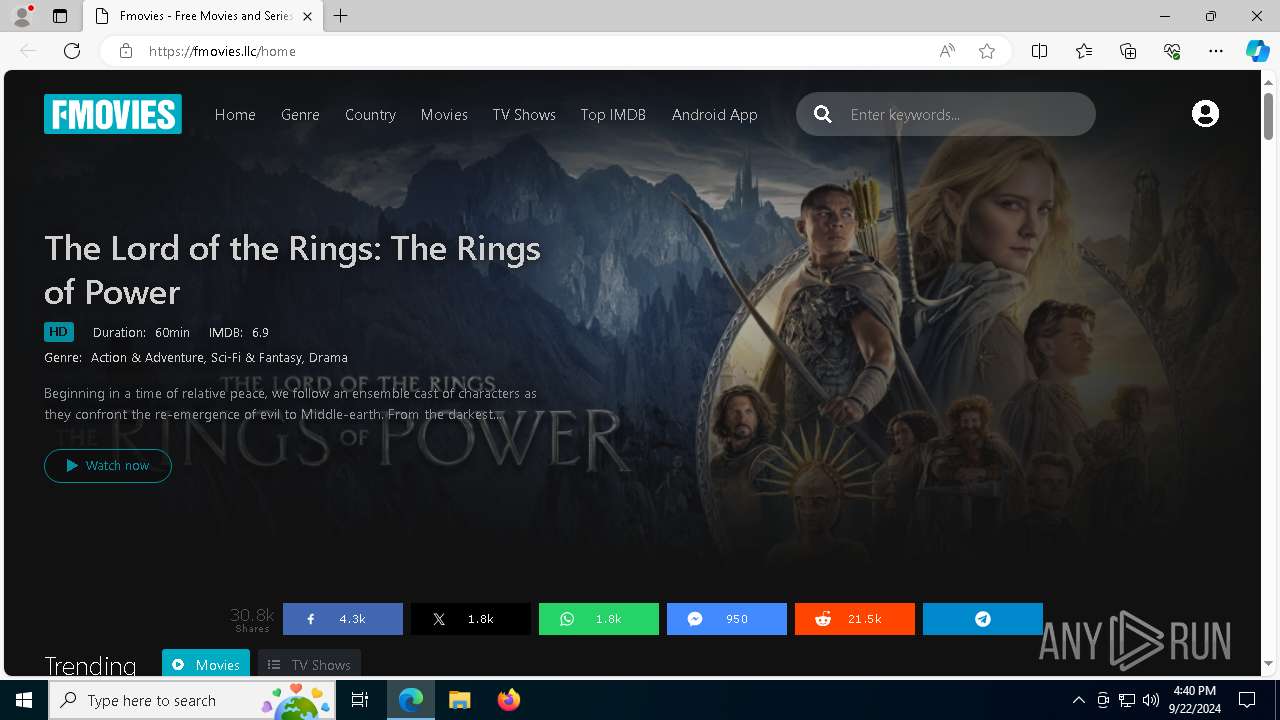Open Android App page
The height and width of the screenshot is (720, 1280).
(x=714, y=115)
